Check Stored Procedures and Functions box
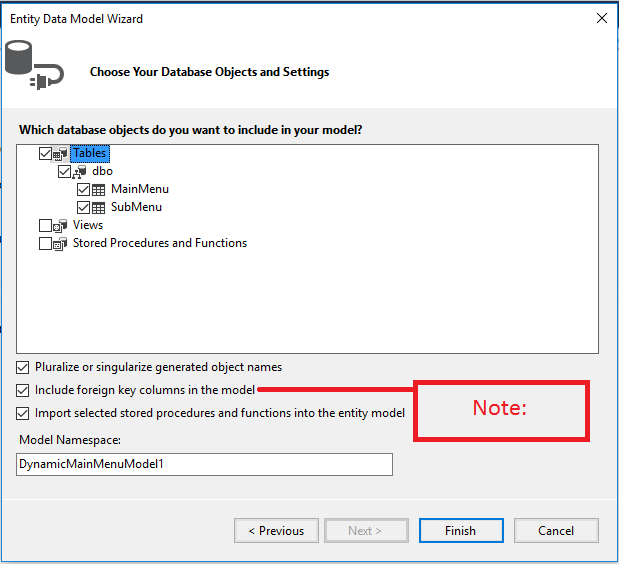Viewport: 619px width, 564px height. click(45, 244)
